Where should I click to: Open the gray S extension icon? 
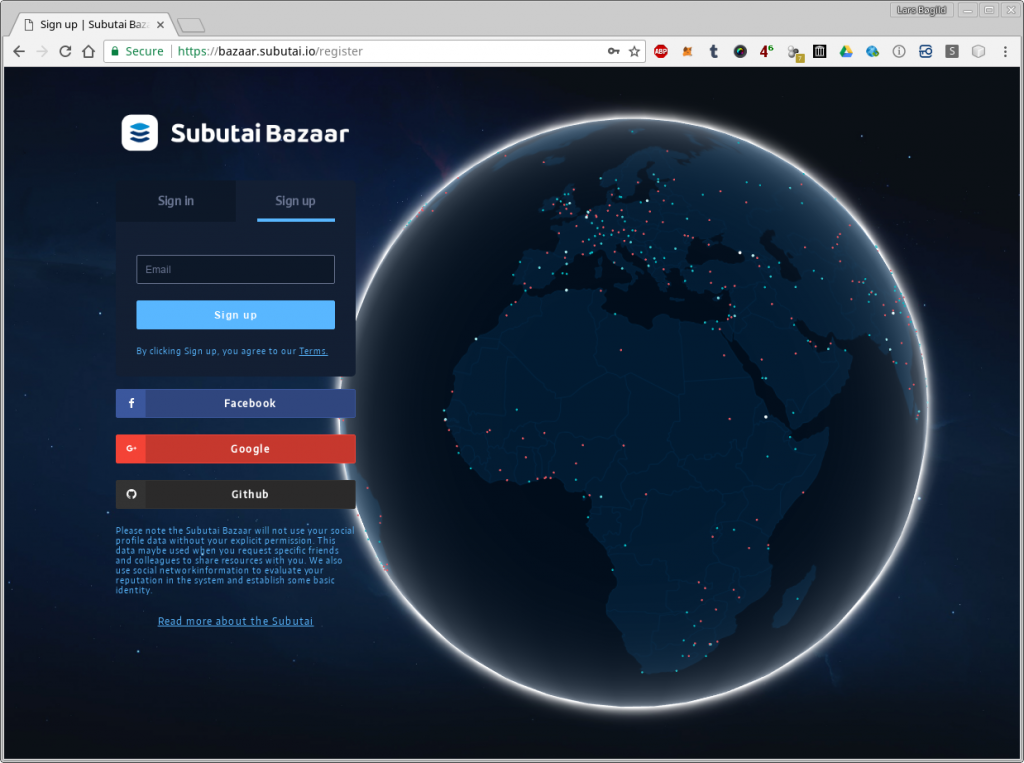(x=952, y=51)
